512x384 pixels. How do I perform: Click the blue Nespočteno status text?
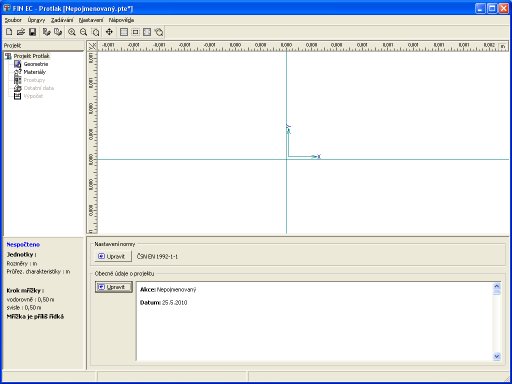coord(23,245)
